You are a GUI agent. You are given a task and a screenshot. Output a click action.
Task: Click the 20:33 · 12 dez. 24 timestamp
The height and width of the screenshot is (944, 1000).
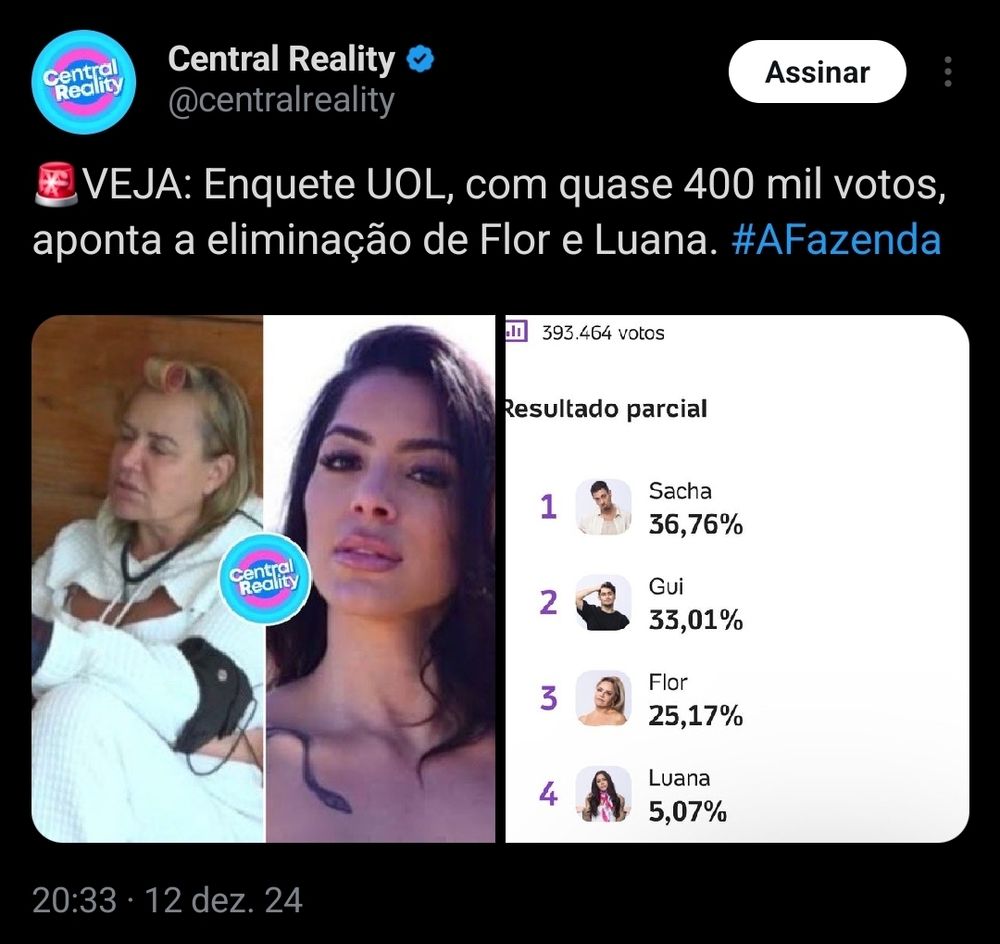click(167, 900)
